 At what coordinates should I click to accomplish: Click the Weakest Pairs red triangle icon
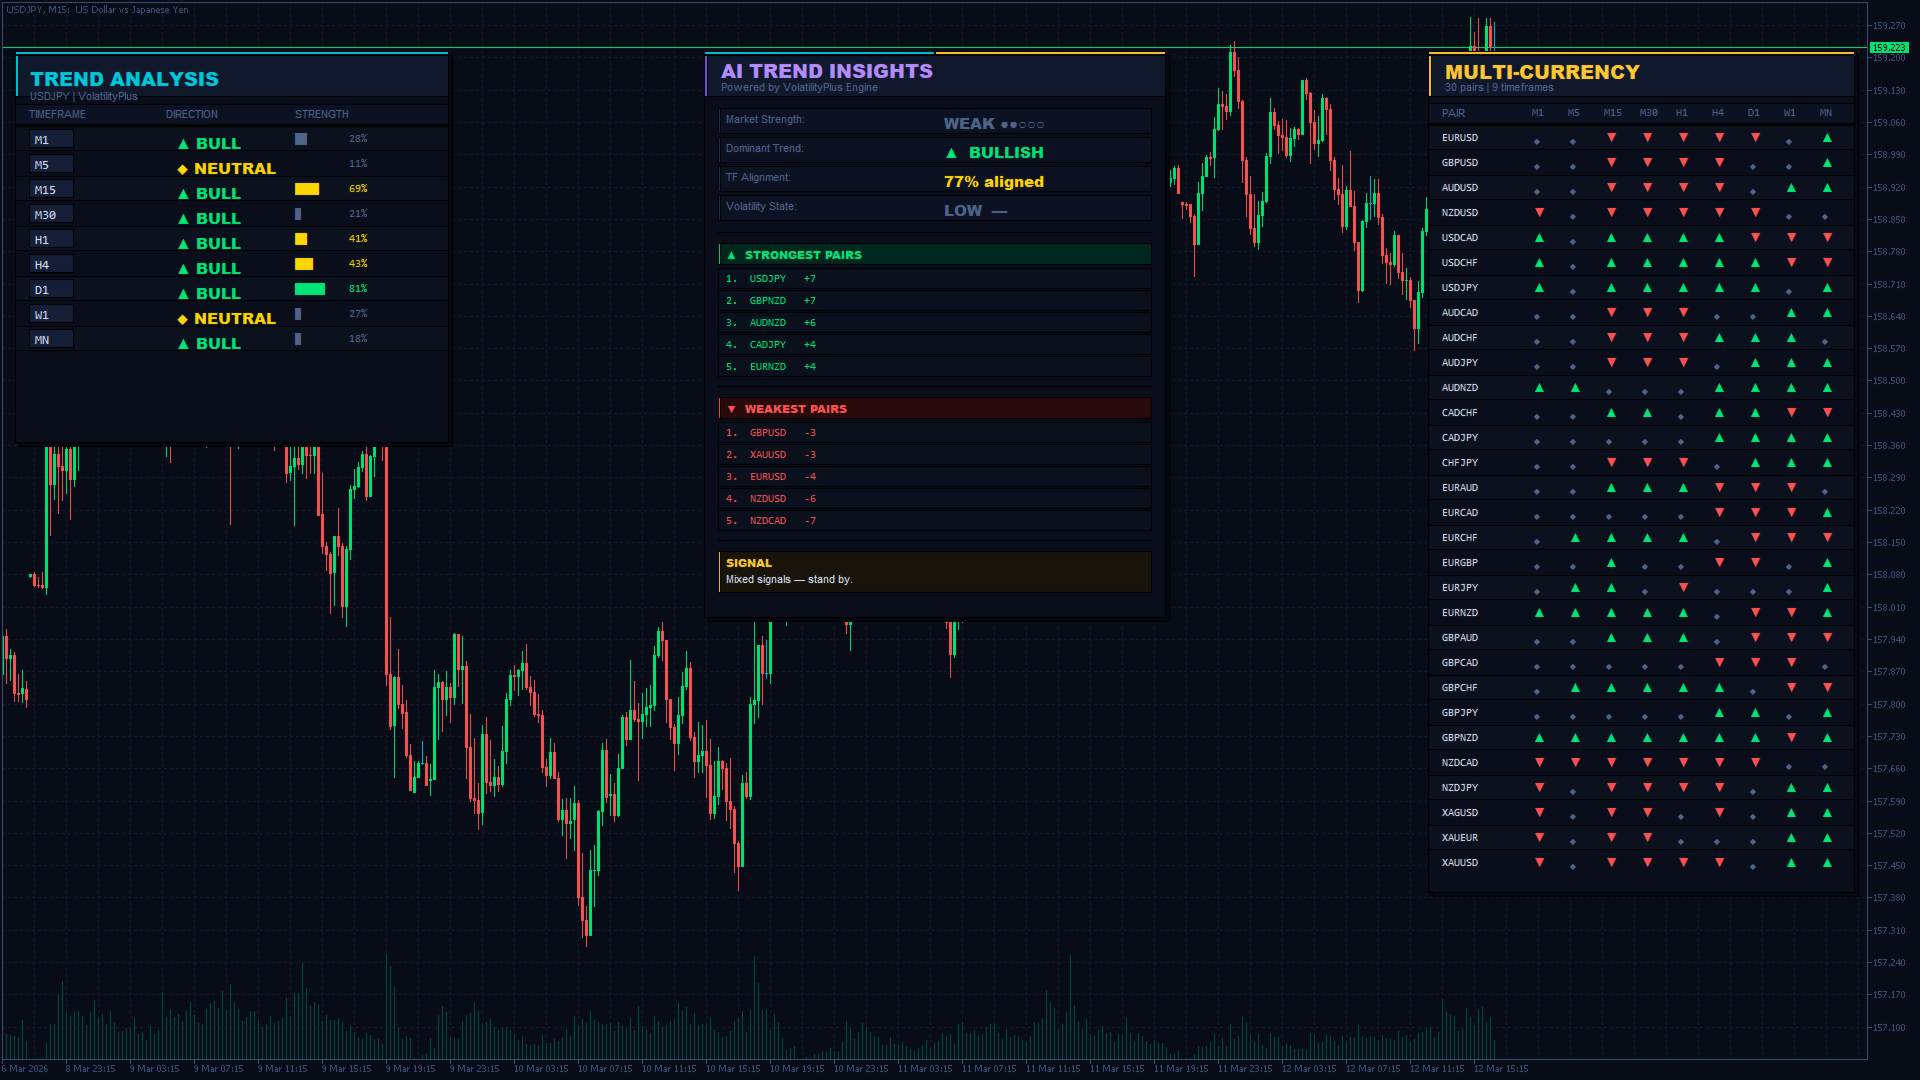tap(731, 409)
